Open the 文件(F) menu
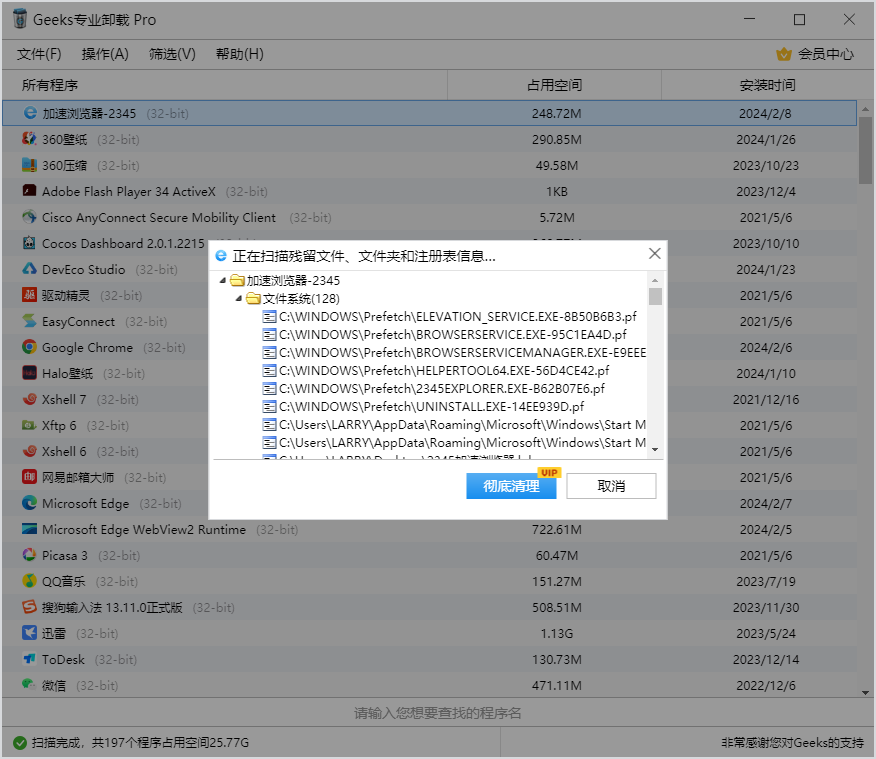 39,54
